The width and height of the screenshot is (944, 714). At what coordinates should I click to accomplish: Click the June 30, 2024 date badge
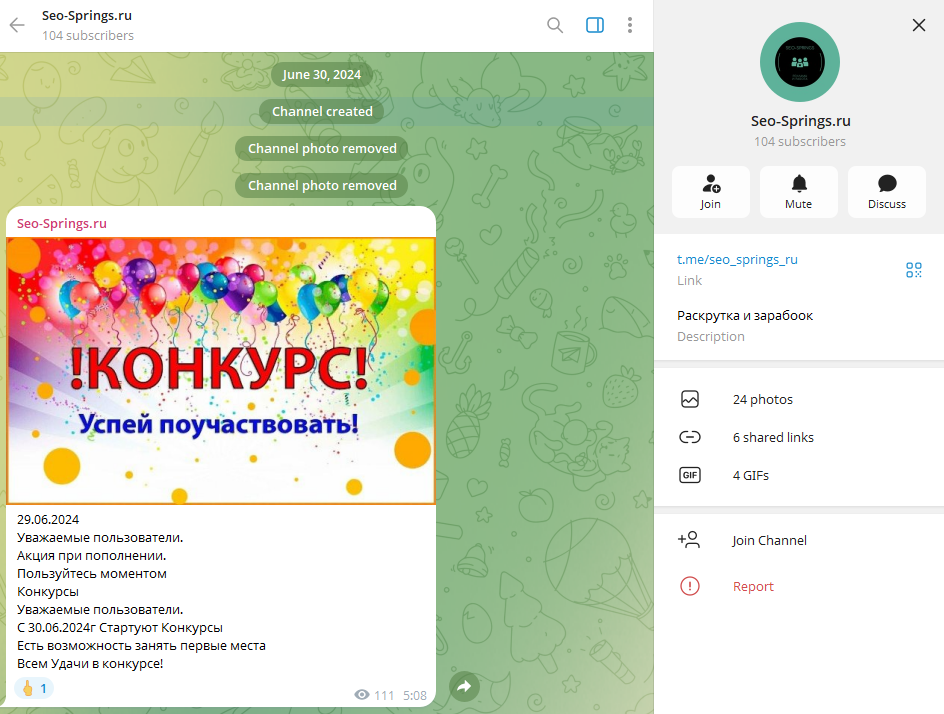click(321, 75)
